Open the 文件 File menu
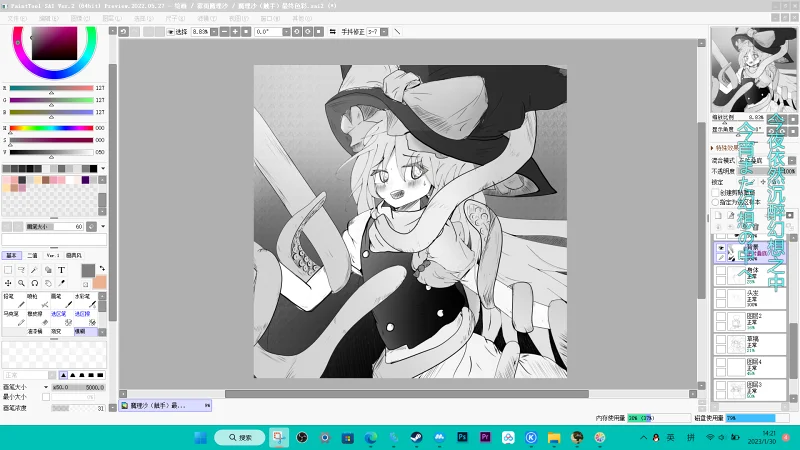The width and height of the screenshot is (800, 450). pyautogui.click(x=17, y=18)
